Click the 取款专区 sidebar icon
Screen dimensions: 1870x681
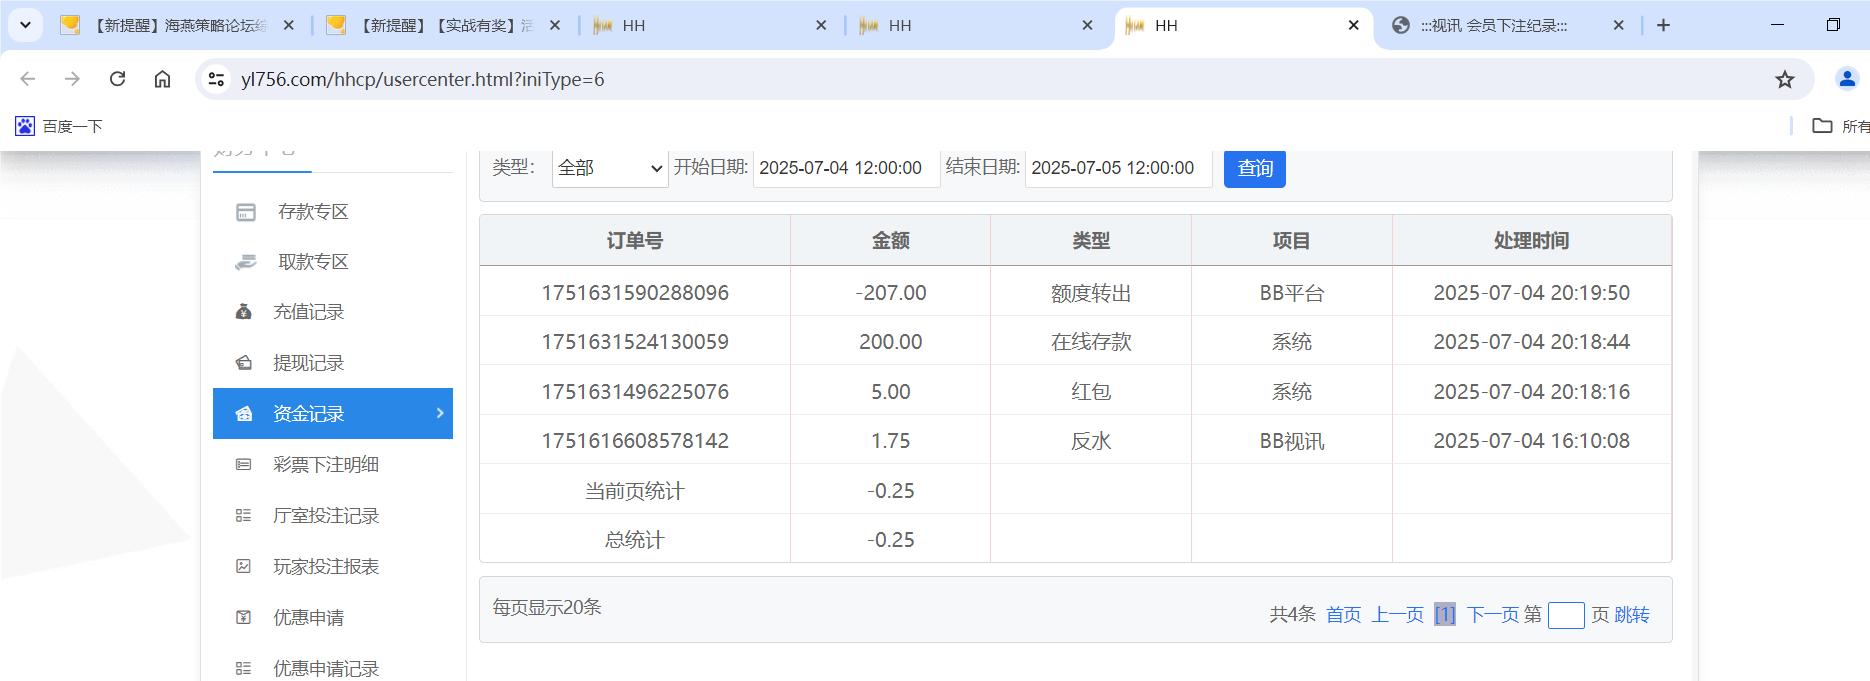tap(245, 262)
